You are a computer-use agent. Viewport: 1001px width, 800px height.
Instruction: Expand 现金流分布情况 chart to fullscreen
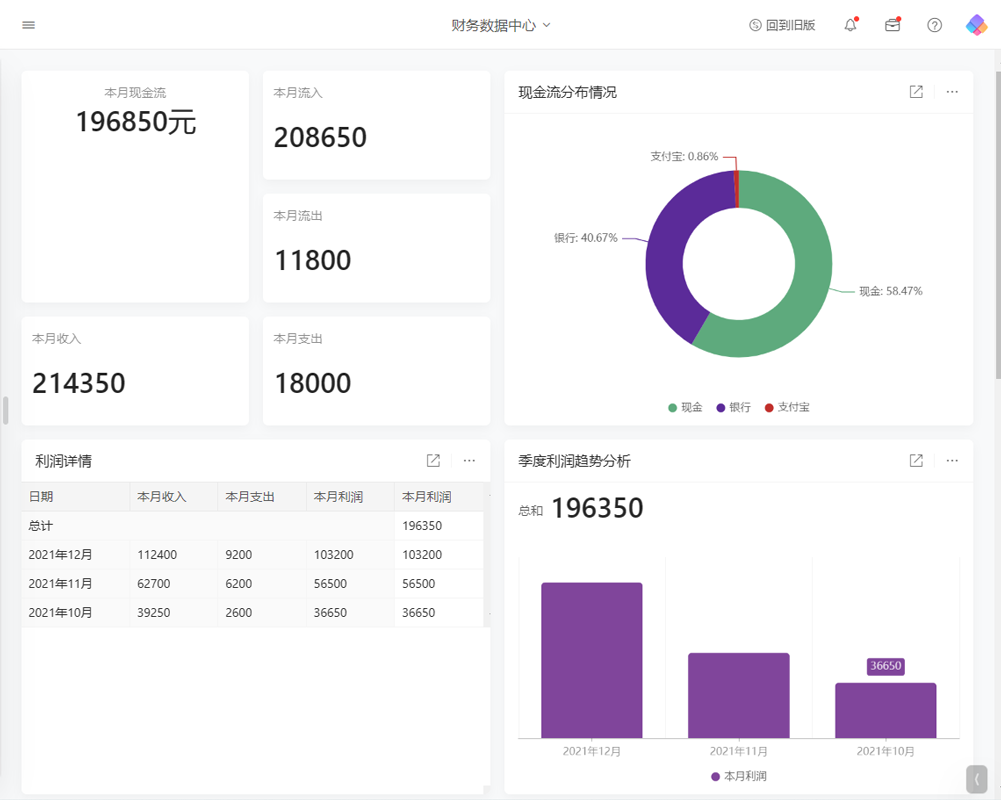(916, 91)
